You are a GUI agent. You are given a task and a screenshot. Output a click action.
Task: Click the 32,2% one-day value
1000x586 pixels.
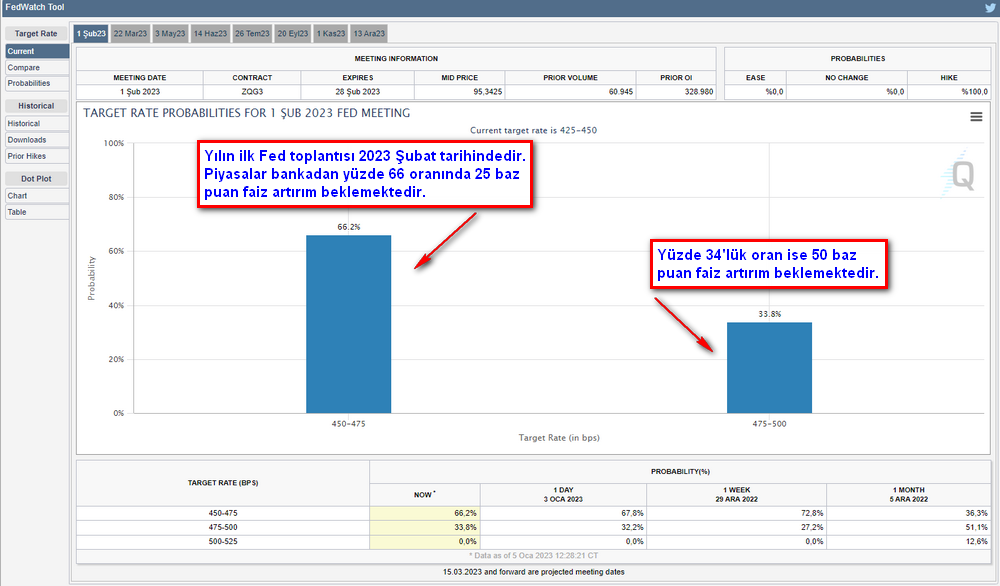click(x=632, y=527)
